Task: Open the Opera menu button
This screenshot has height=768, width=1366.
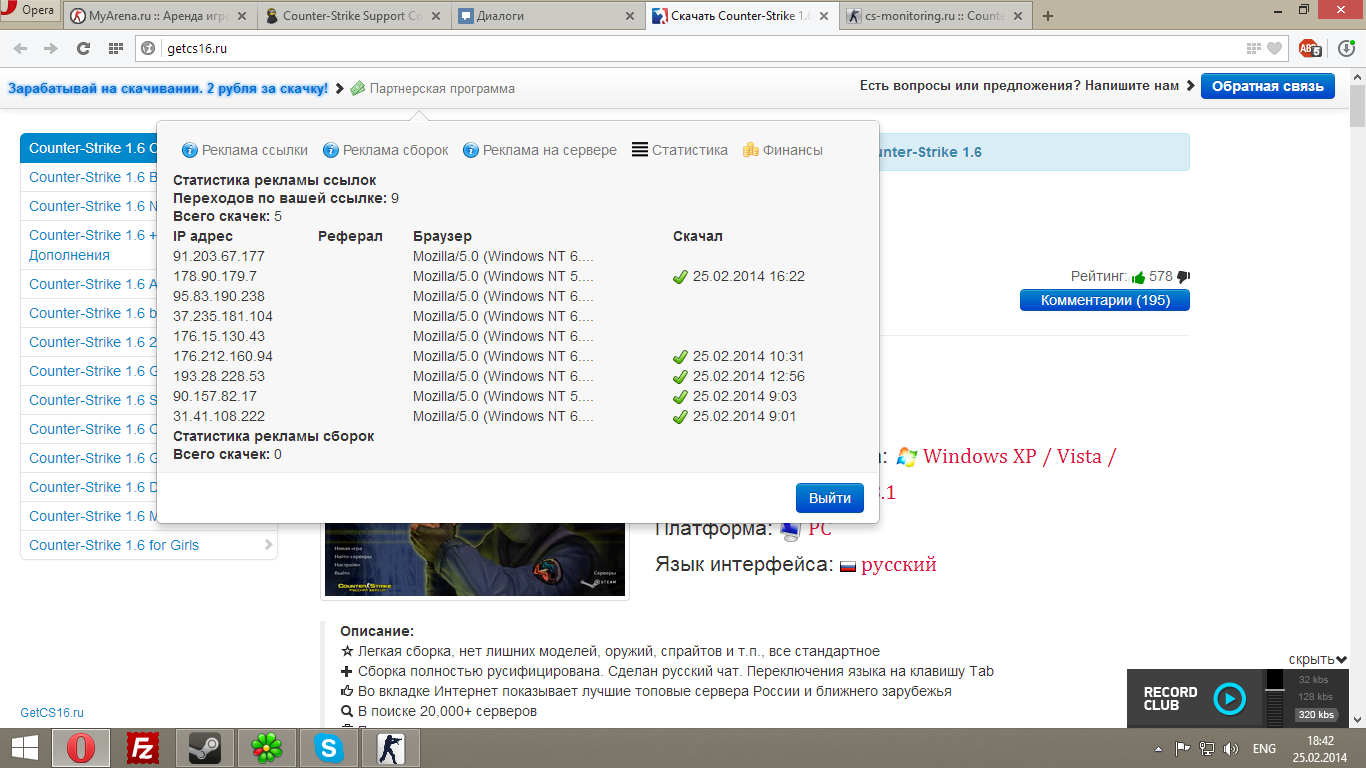Action: pyautogui.click(x=31, y=11)
